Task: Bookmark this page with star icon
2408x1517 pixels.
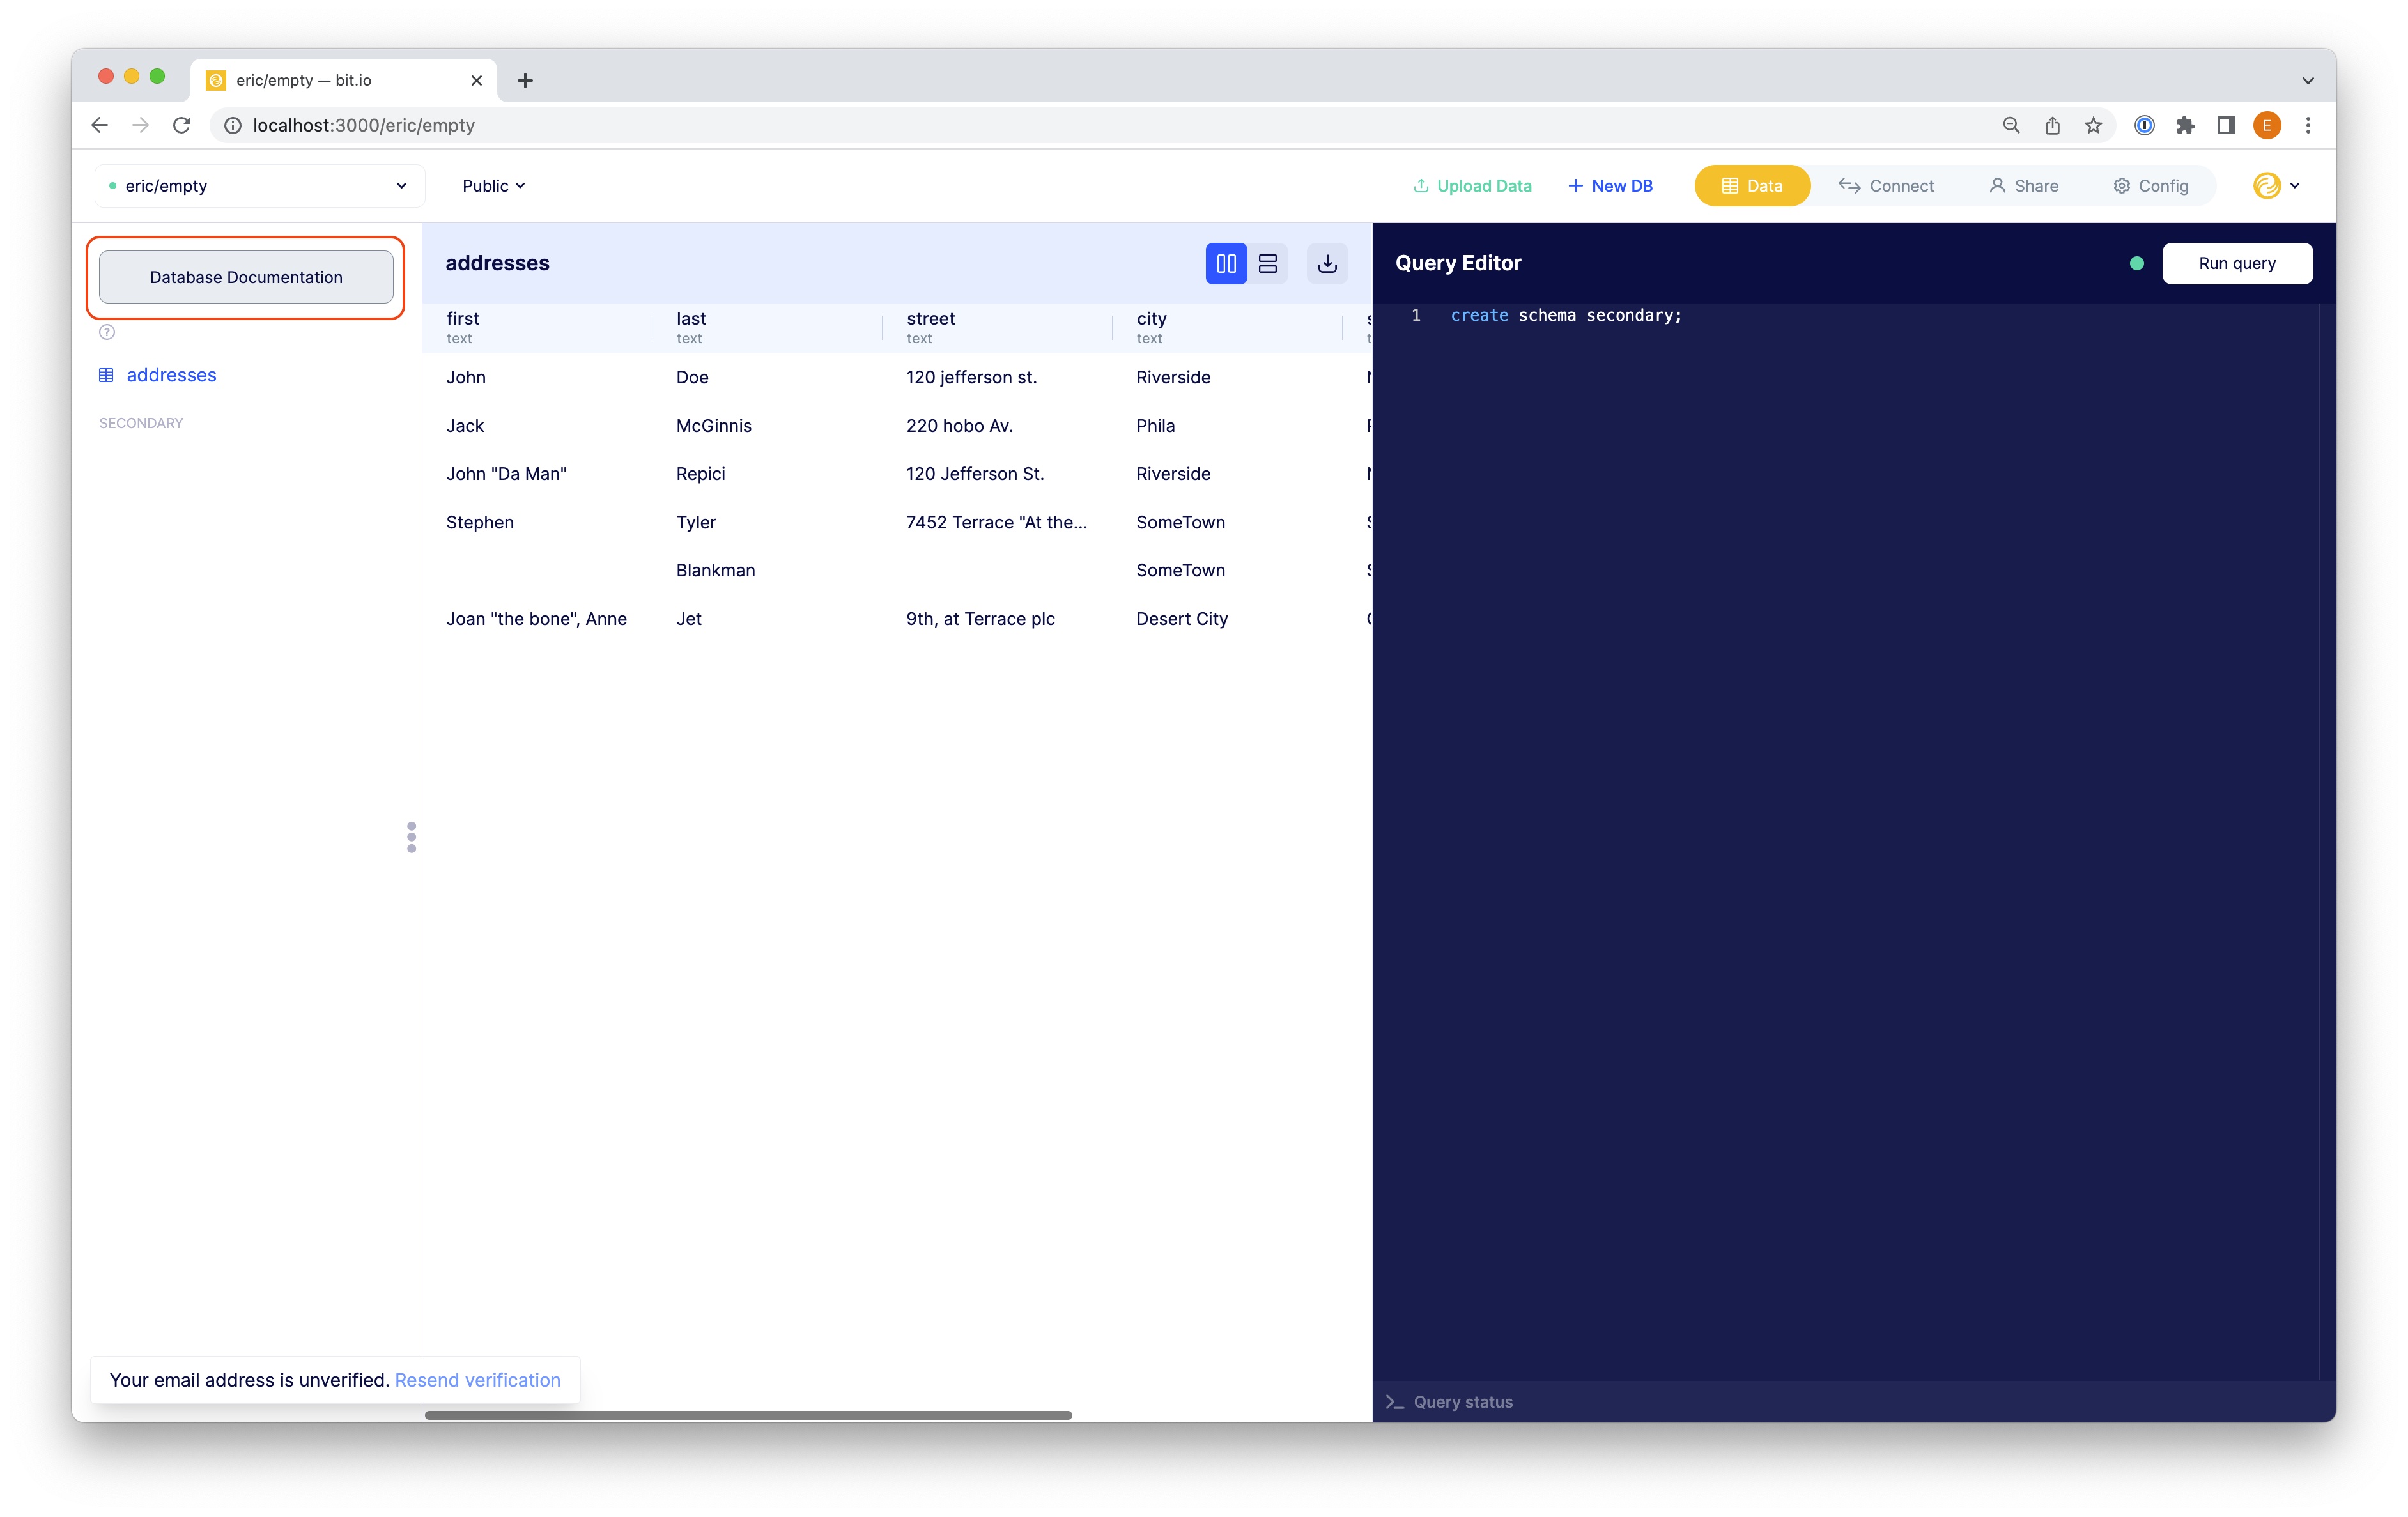Action: click(2093, 125)
